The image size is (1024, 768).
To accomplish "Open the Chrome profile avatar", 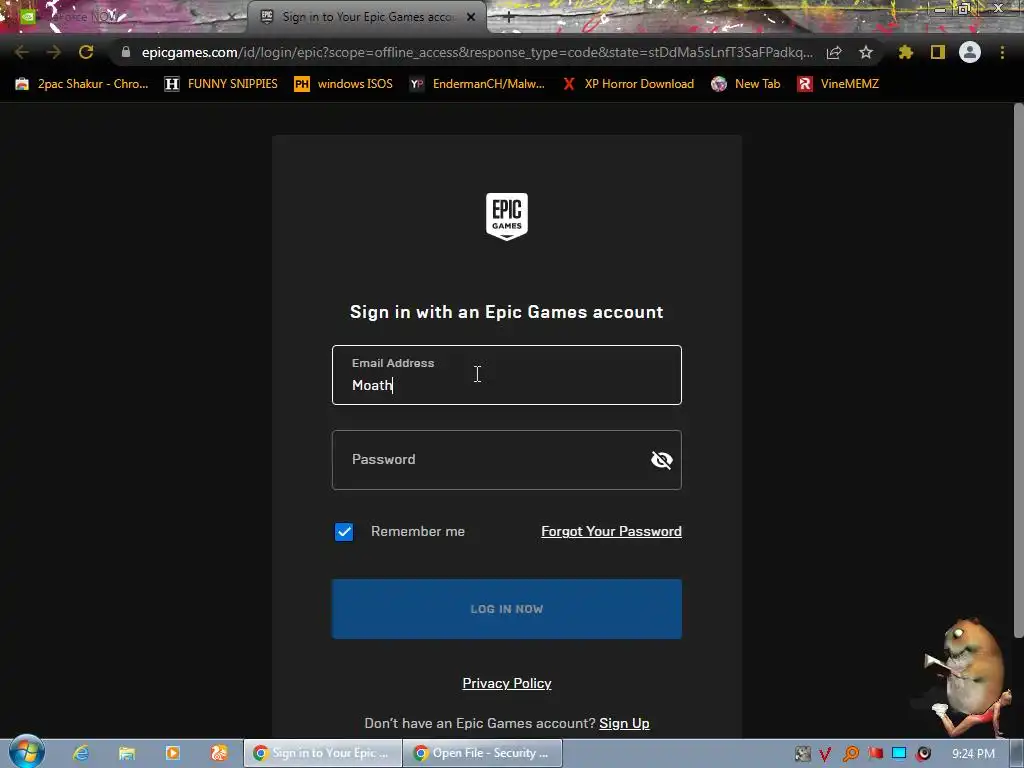I will tap(970, 52).
